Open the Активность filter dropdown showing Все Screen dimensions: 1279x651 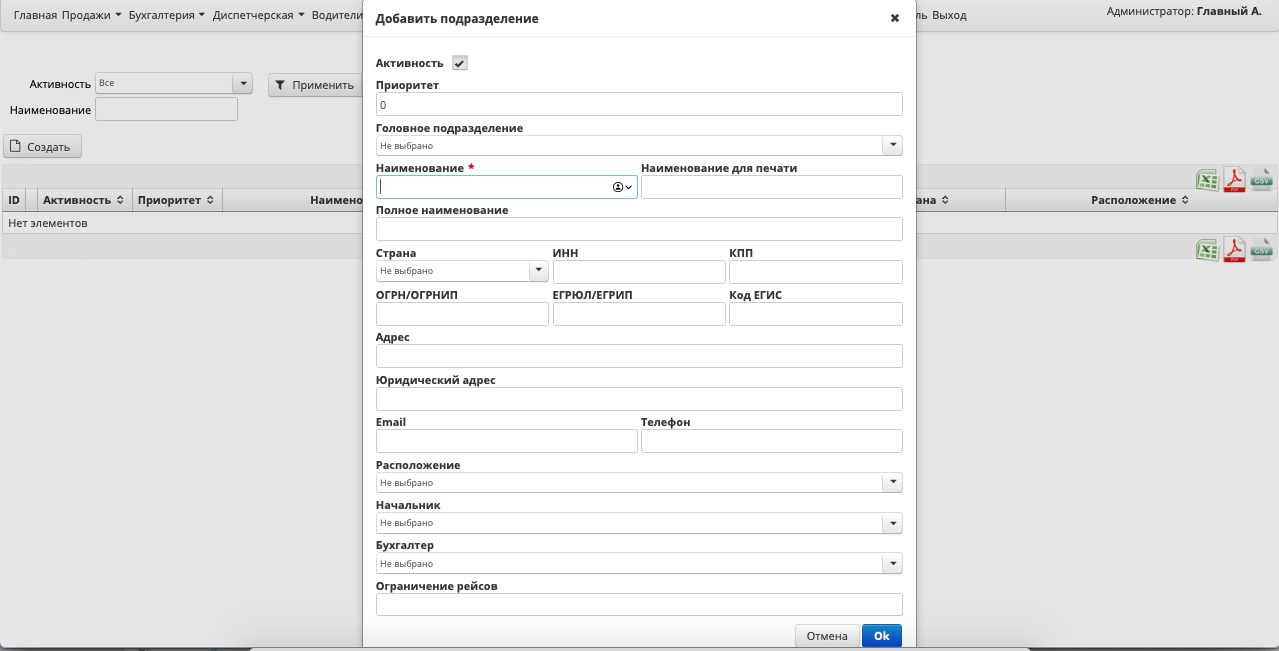point(174,84)
